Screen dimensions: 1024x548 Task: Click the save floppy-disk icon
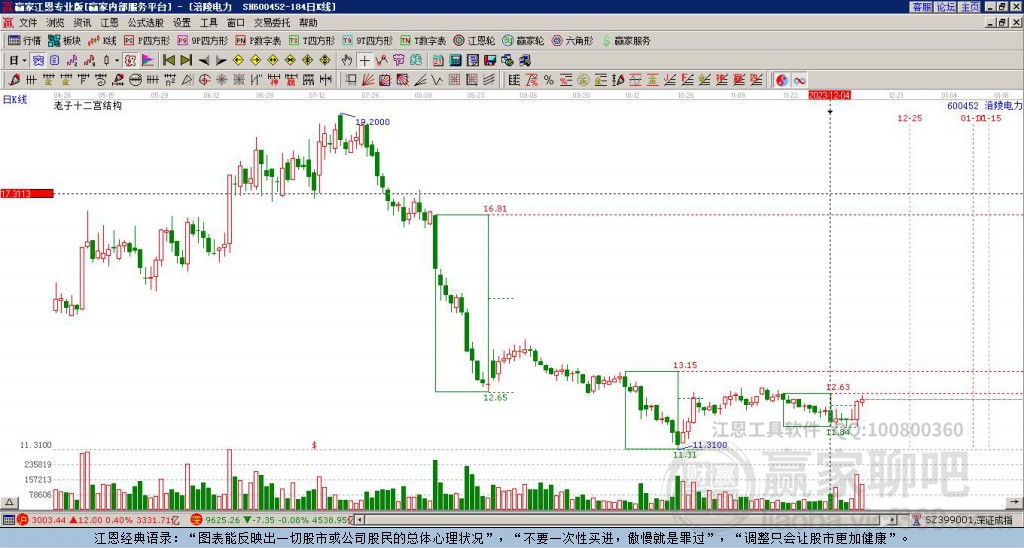point(490,61)
